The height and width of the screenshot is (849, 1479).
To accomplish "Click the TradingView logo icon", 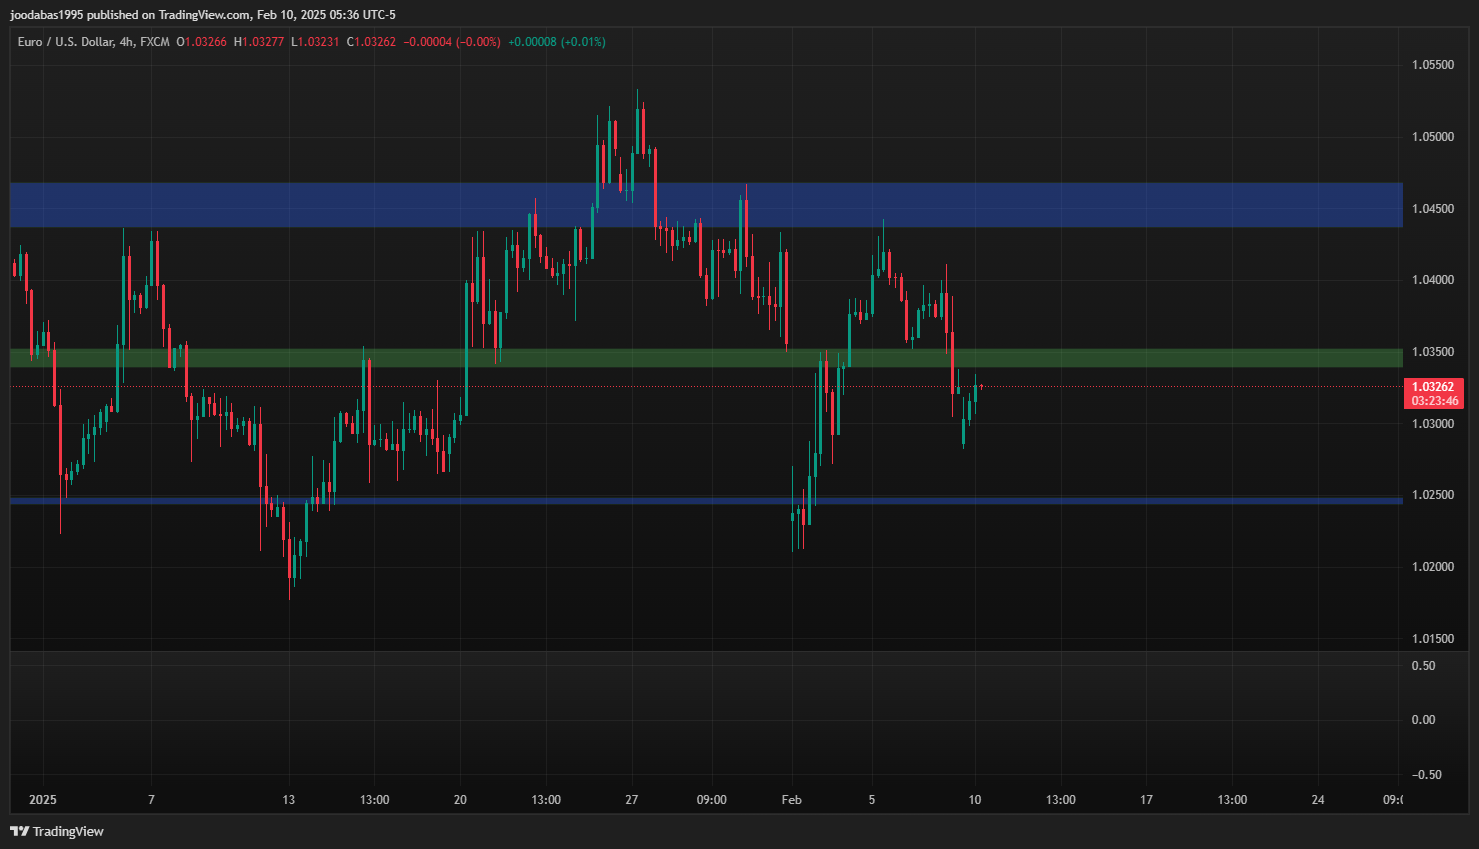I will click(x=19, y=831).
